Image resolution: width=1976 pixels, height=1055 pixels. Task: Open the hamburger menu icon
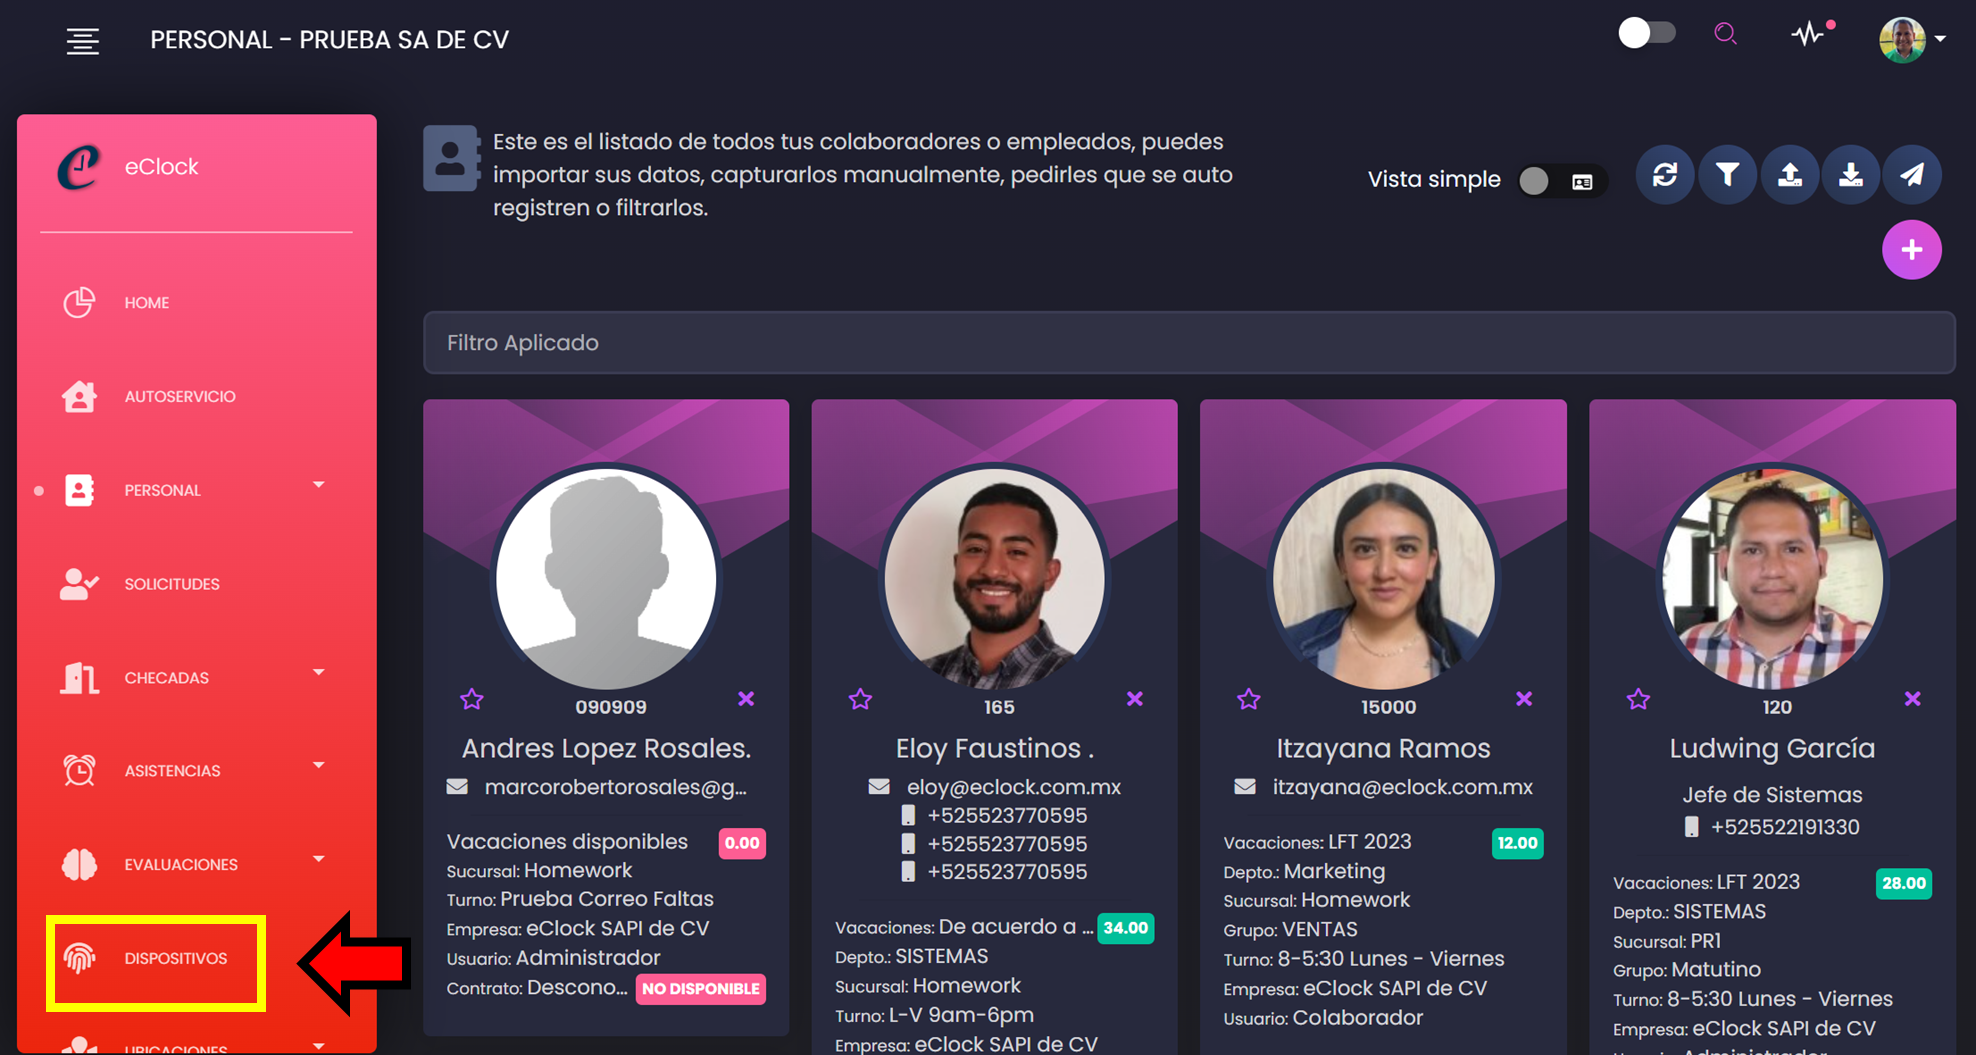[82, 41]
